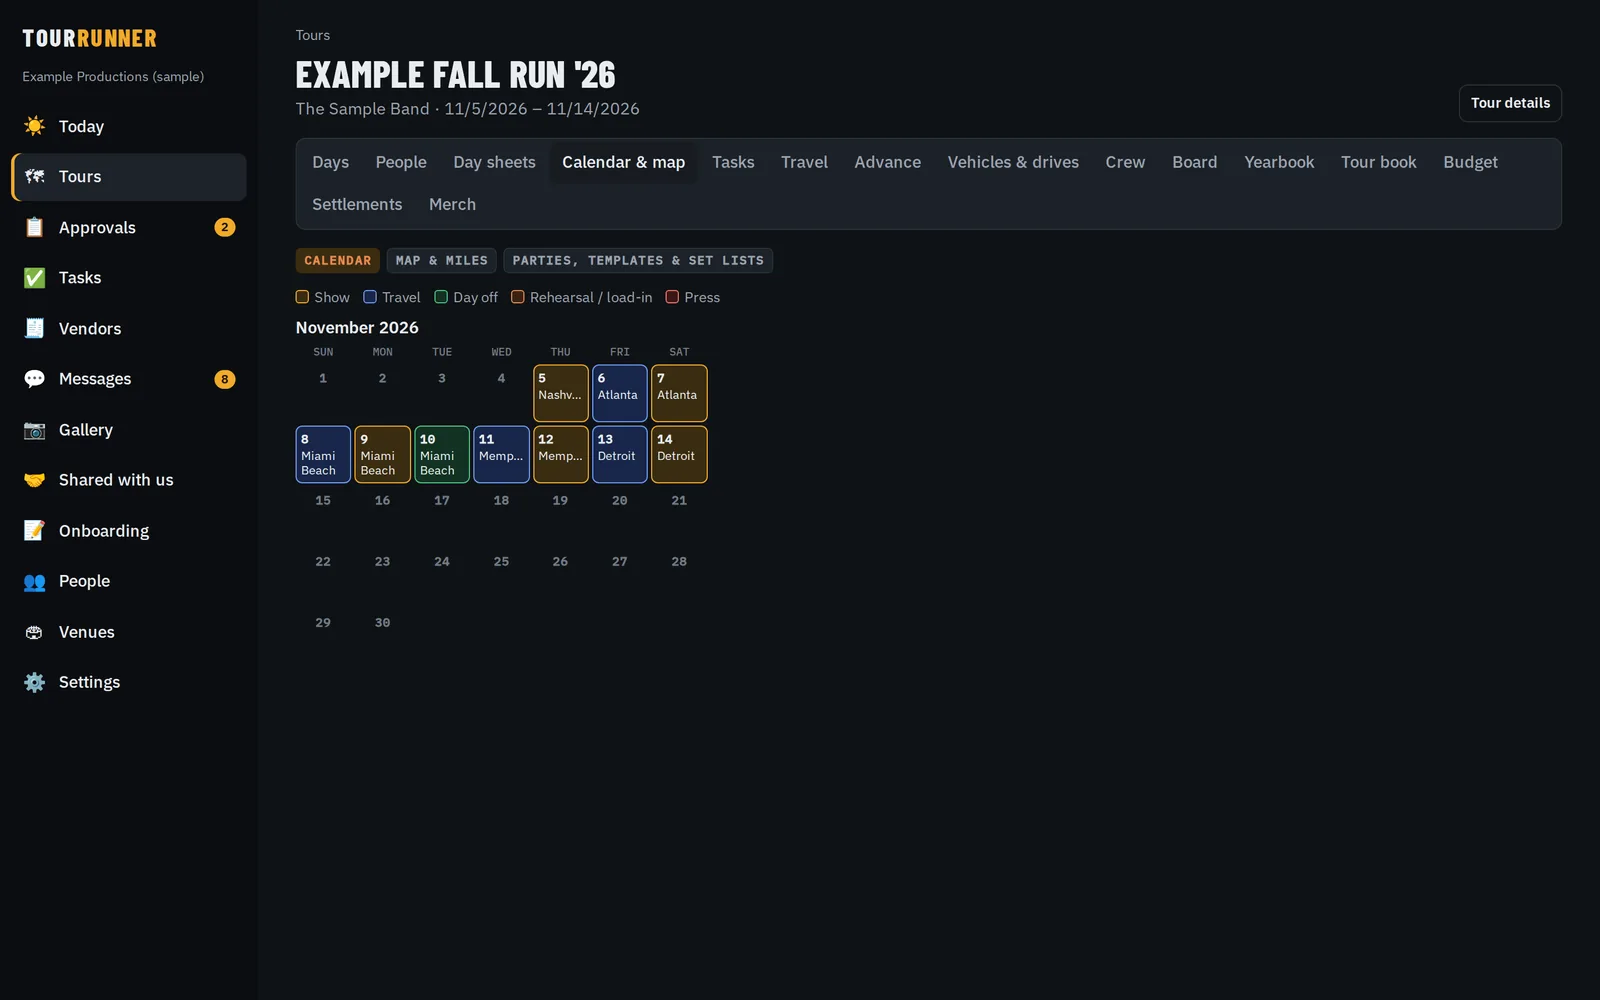The width and height of the screenshot is (1600, 1000).
Task: Click the sun icon beside Today
Action: (35, 126)
